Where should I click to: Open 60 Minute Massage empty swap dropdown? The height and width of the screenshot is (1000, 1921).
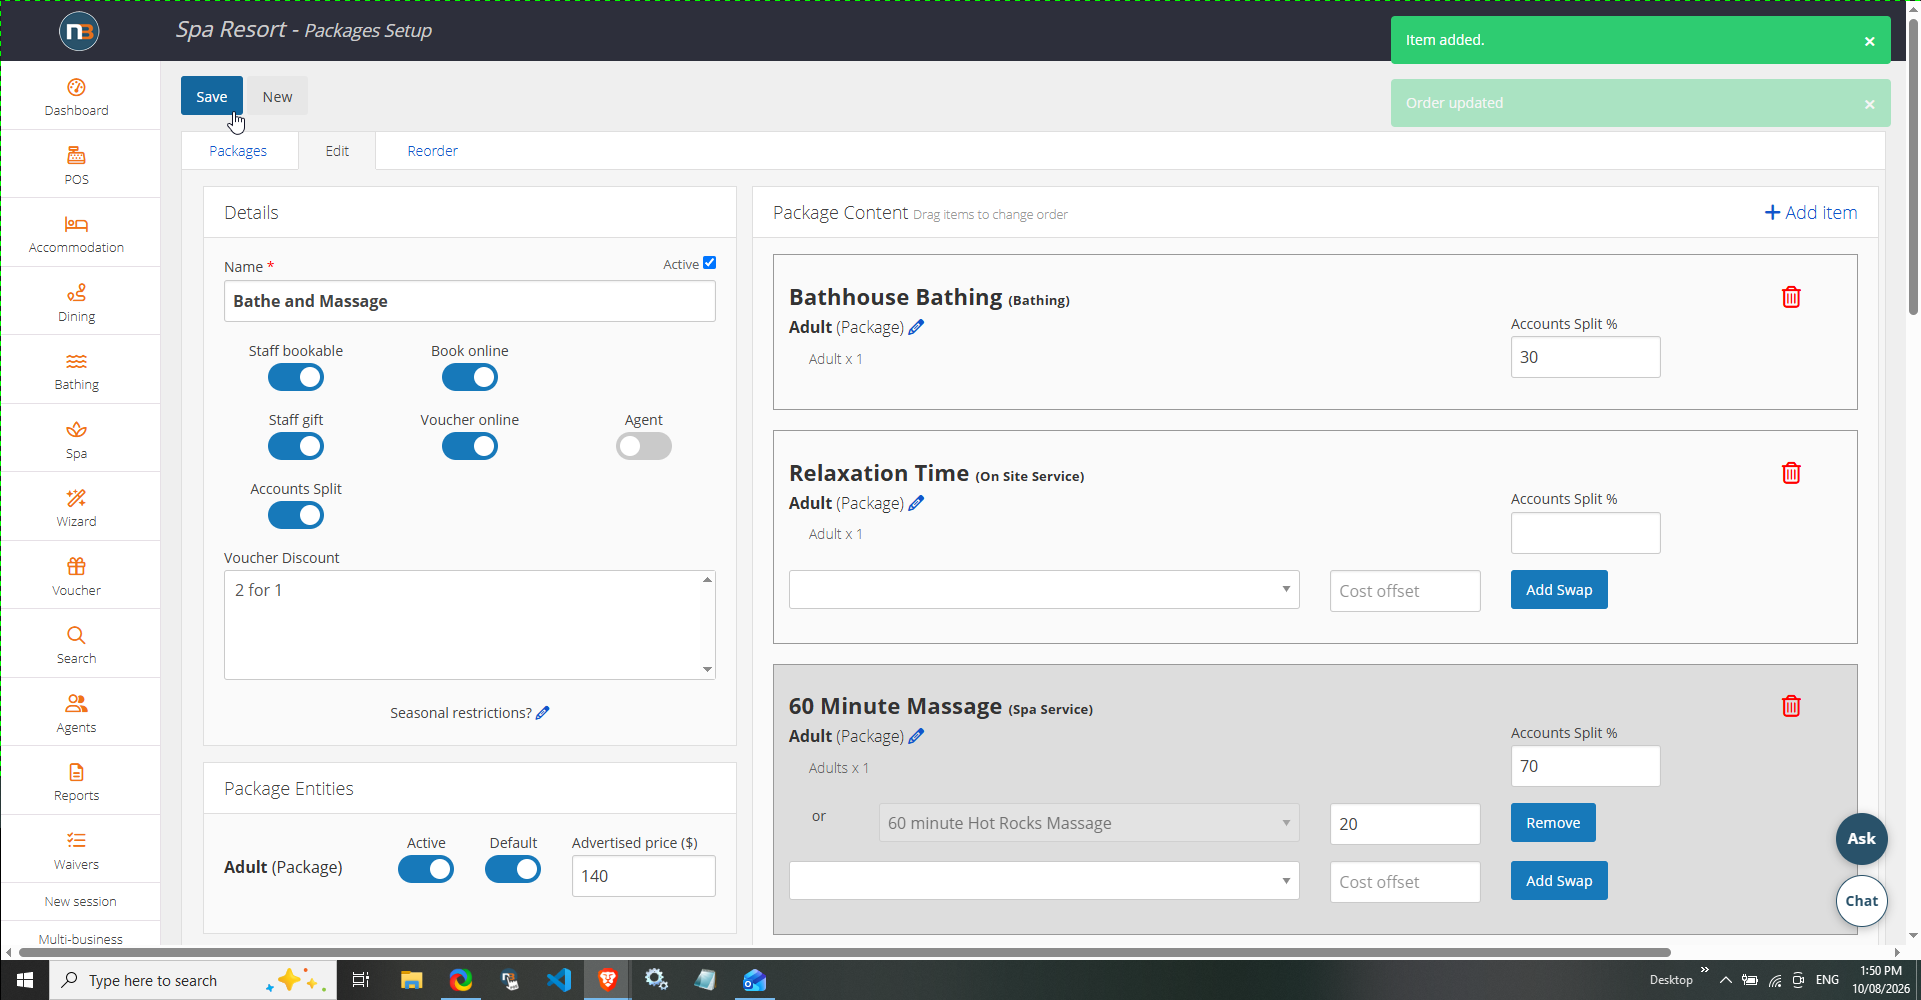[x=1044, y=881]
